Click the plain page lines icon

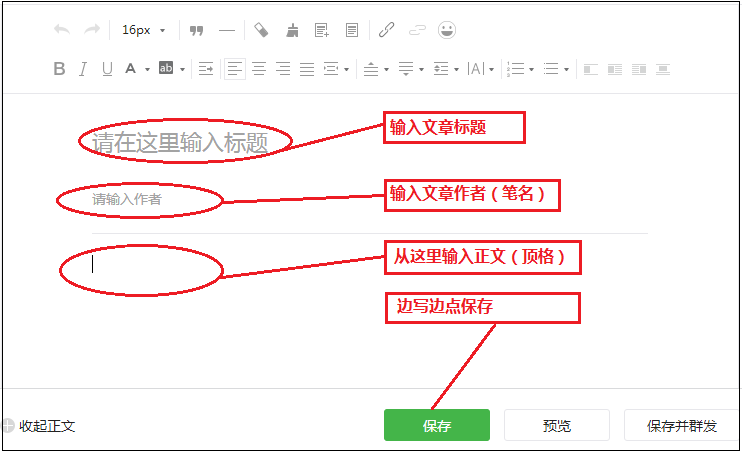(x=352, y=30)
